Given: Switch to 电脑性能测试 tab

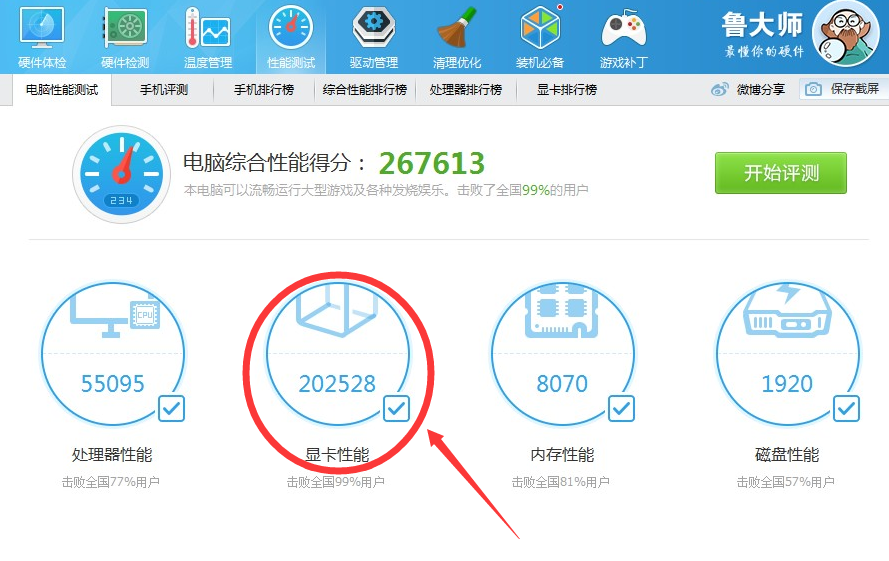Looking at the screenshot, I should [x=62, y=90].
